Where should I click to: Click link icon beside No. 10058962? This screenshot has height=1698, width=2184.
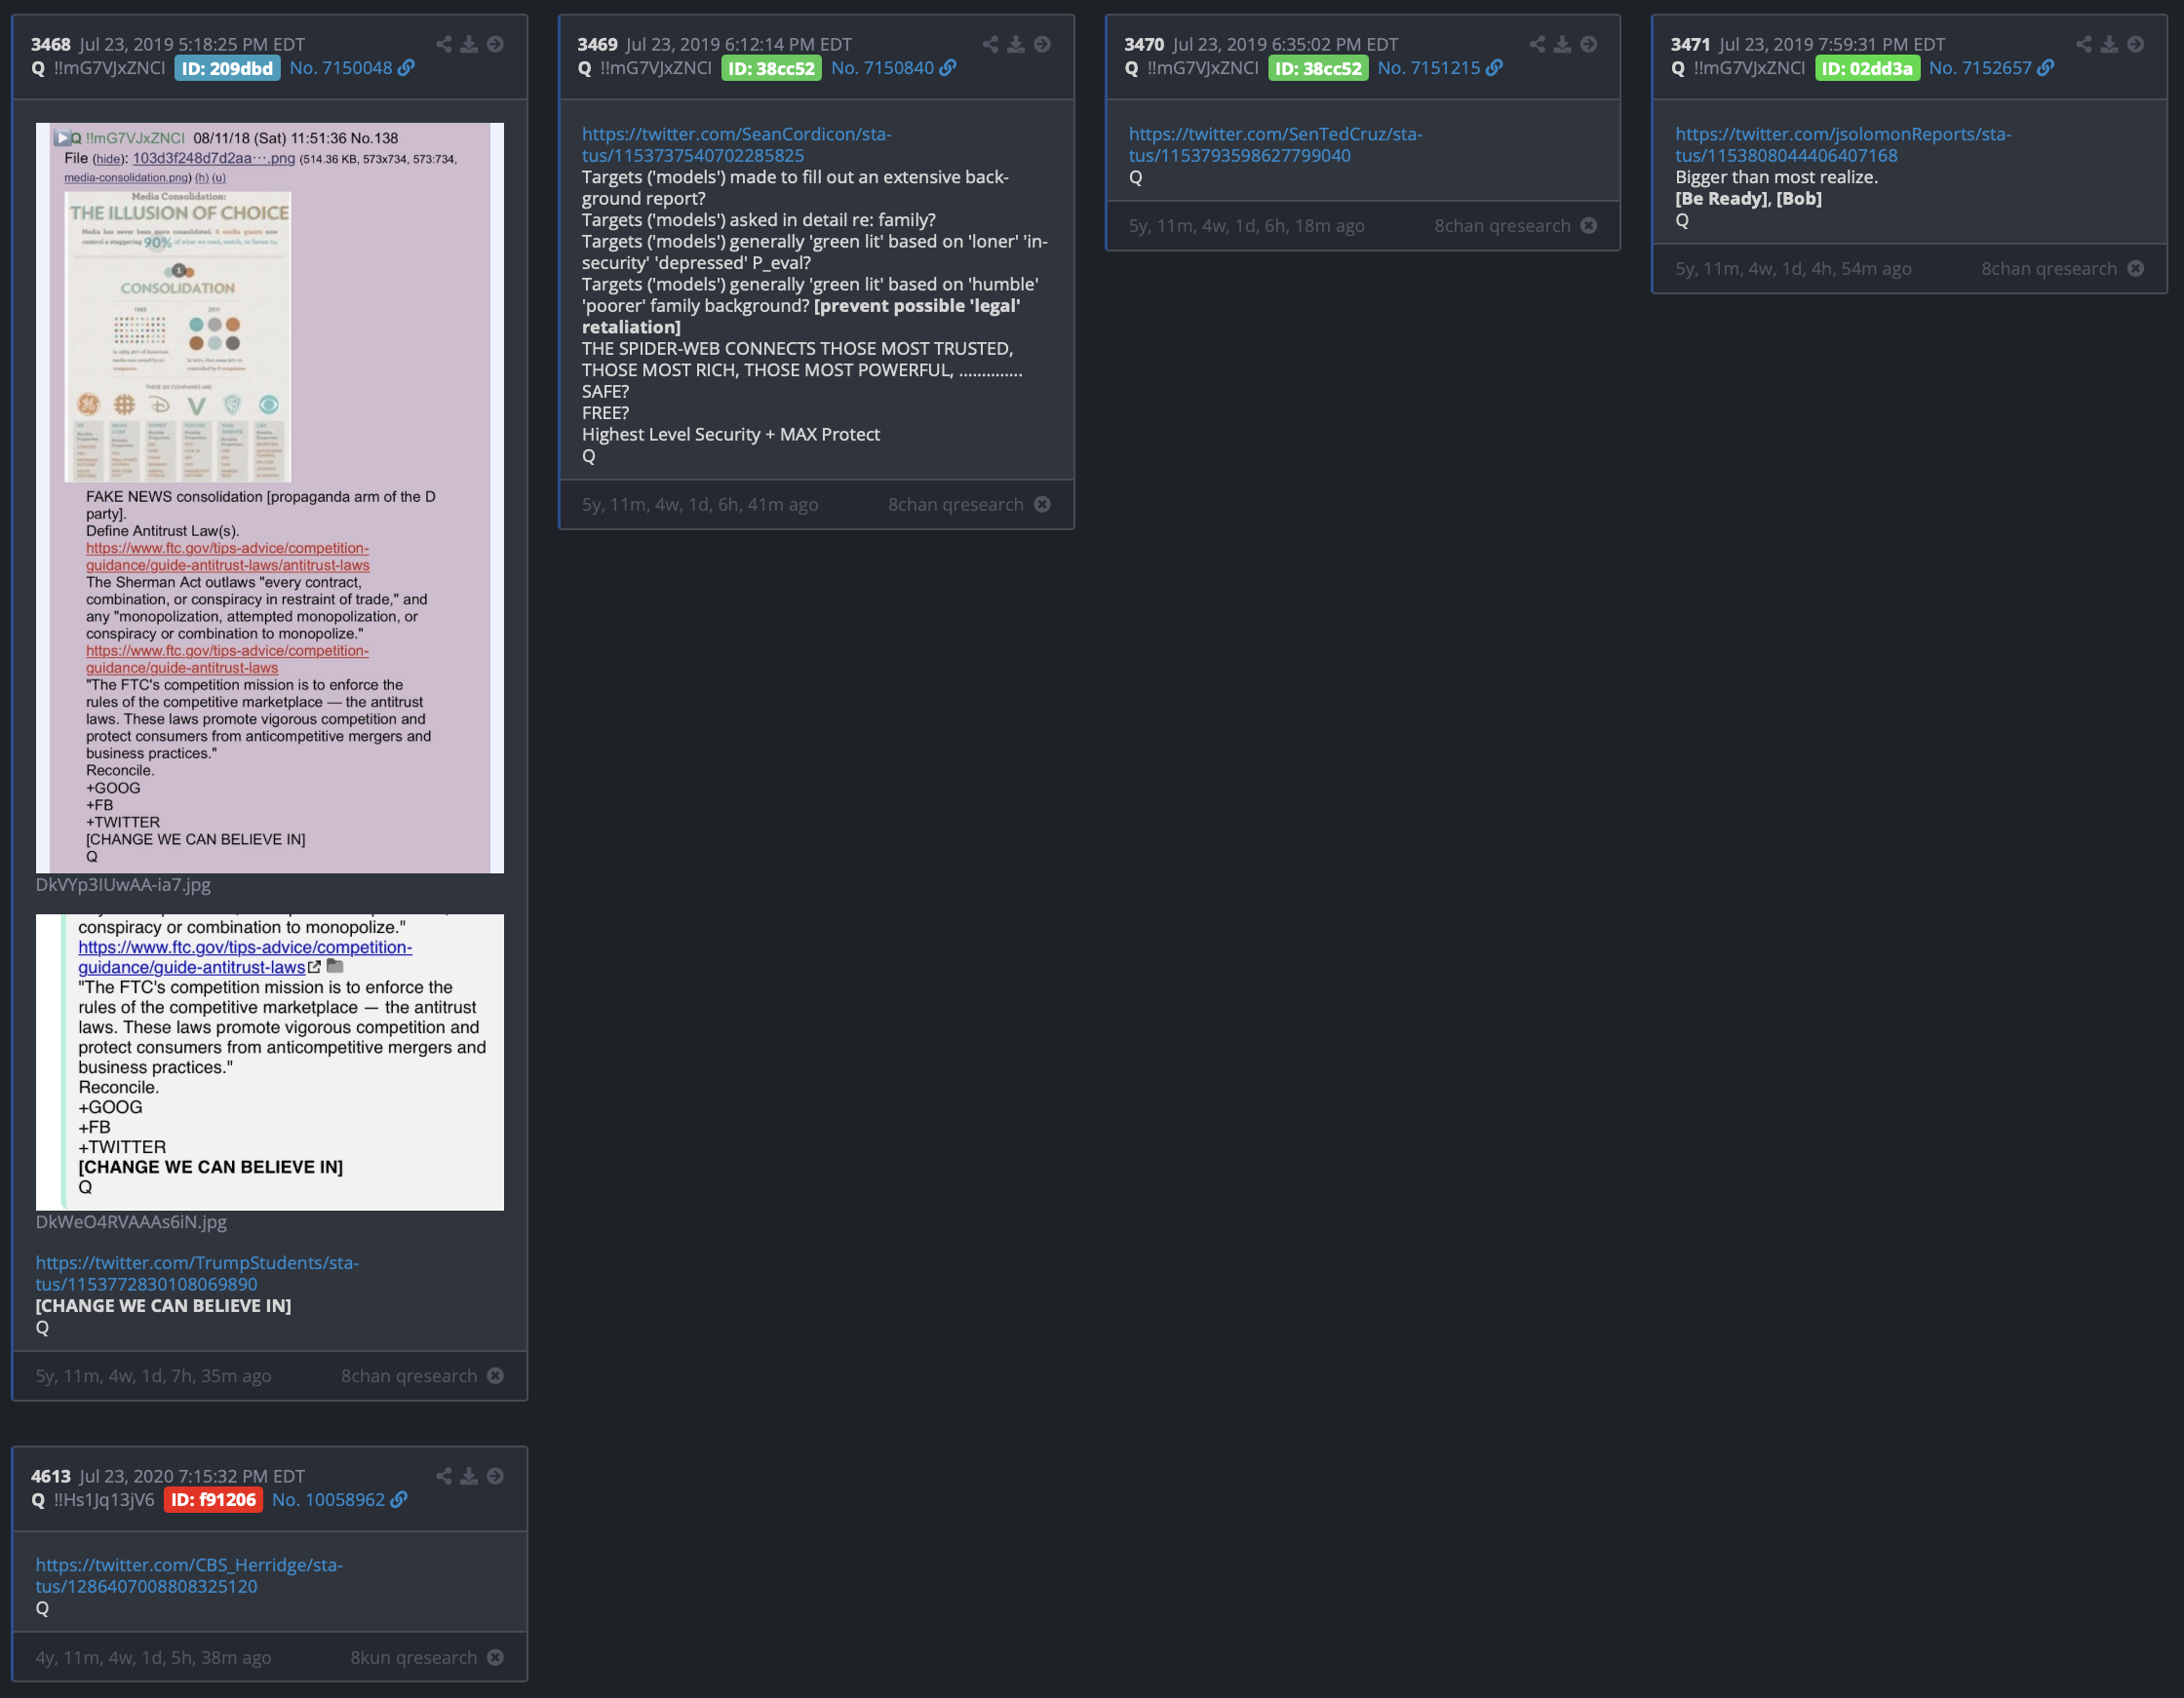pyautogui.click(x=399, y=1500)
